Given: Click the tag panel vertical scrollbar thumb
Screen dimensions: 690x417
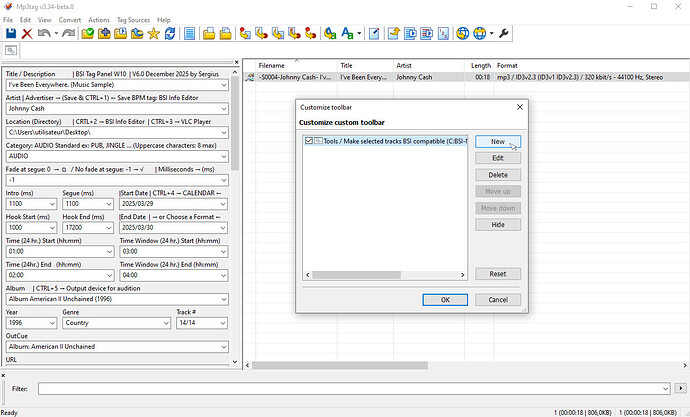Looking at the screenshot, I should point(235,124).
